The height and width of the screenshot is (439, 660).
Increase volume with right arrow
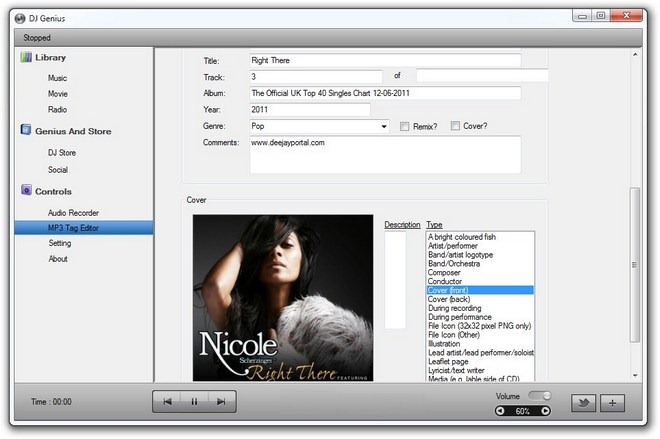(546, 411)
